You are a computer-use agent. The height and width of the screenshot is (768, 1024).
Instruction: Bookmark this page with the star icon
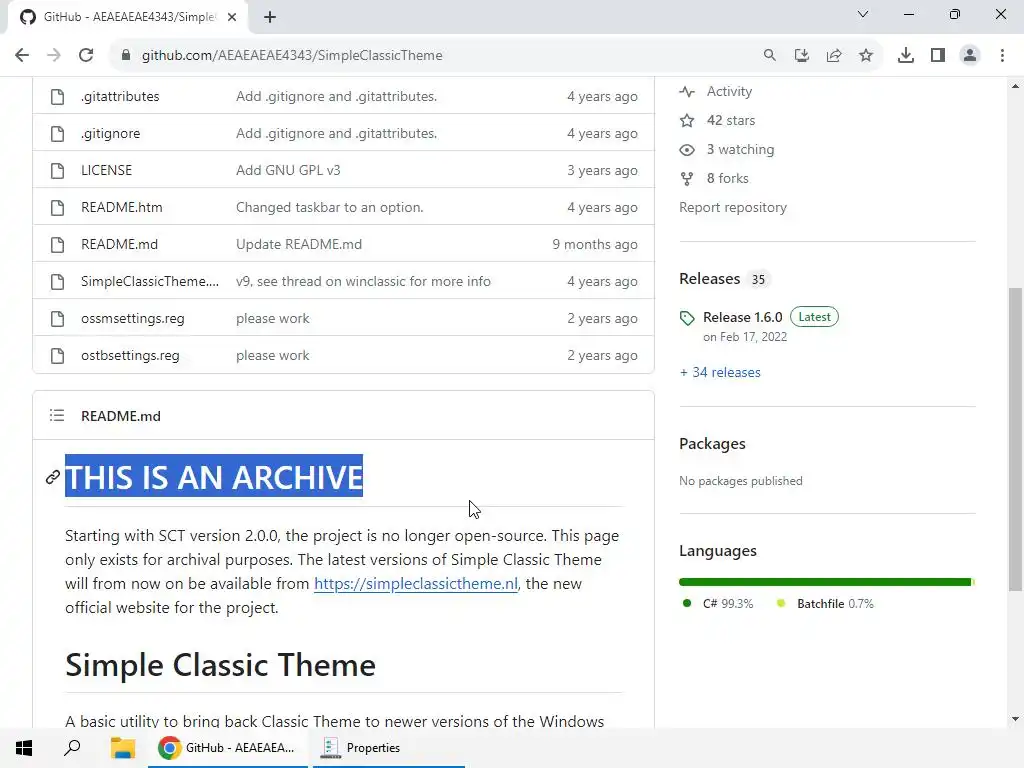click(866, 56)
